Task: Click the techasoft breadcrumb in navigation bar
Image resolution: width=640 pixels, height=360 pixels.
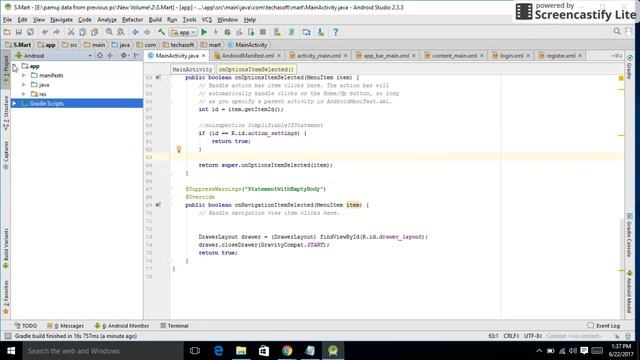Action: [178, 45]
